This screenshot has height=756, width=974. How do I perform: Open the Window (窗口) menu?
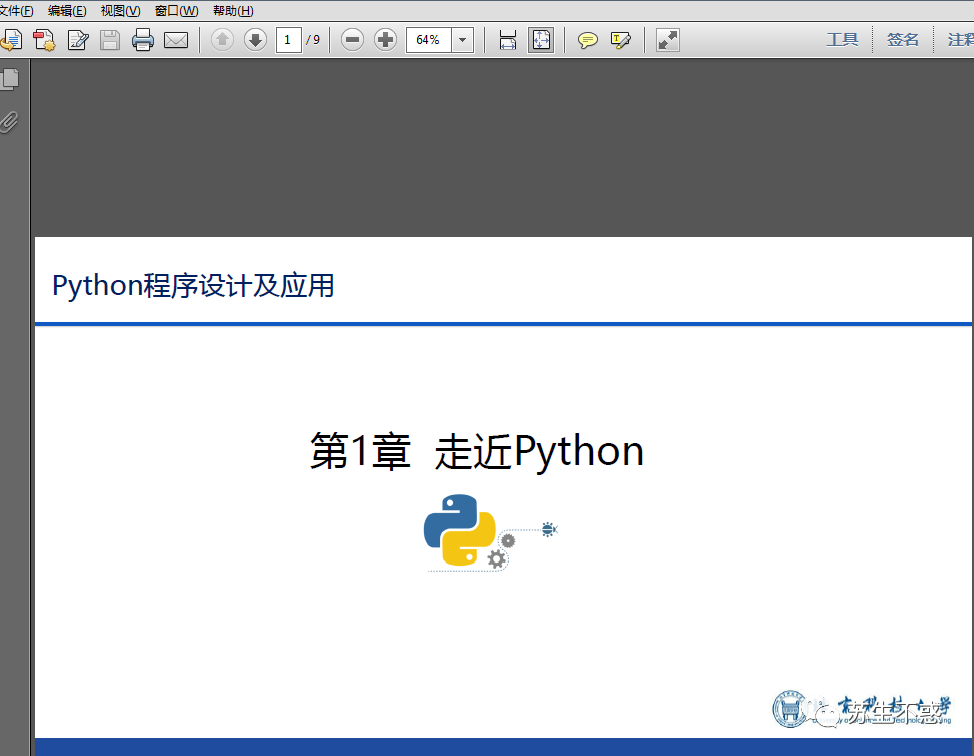pos(176,11)
